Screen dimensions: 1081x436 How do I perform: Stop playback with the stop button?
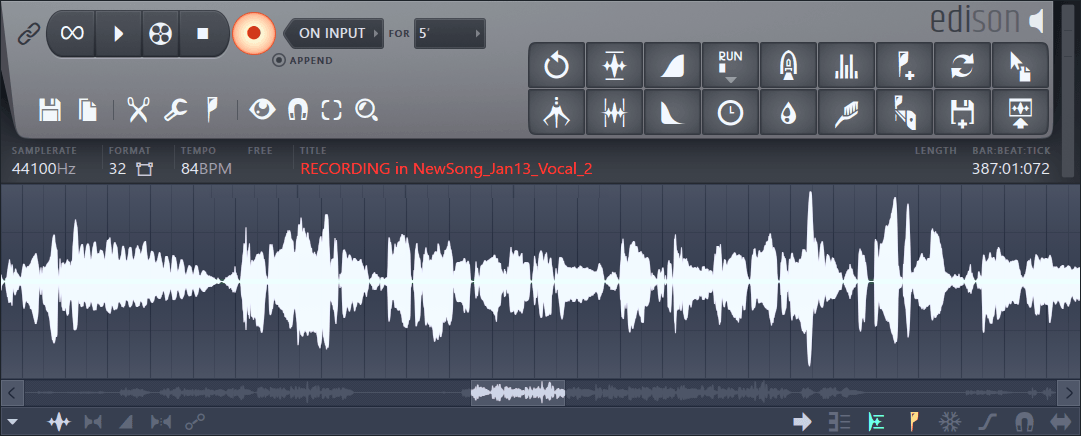(x=203, y=33)
